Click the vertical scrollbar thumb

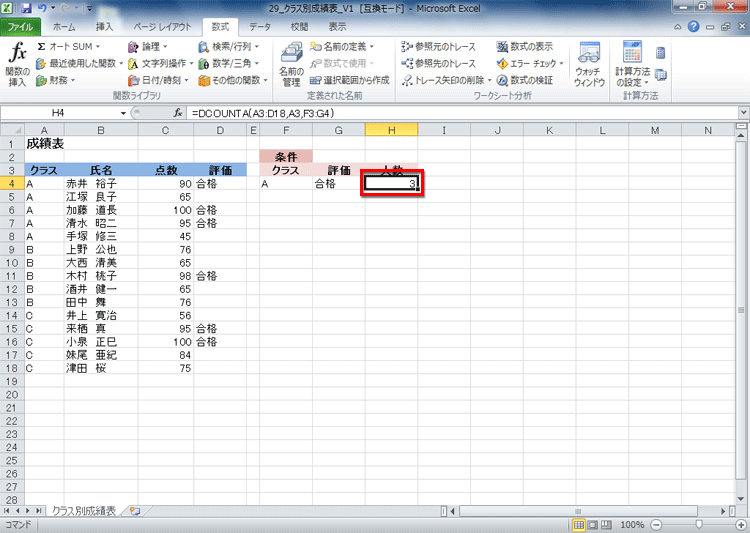pos(741,310)
